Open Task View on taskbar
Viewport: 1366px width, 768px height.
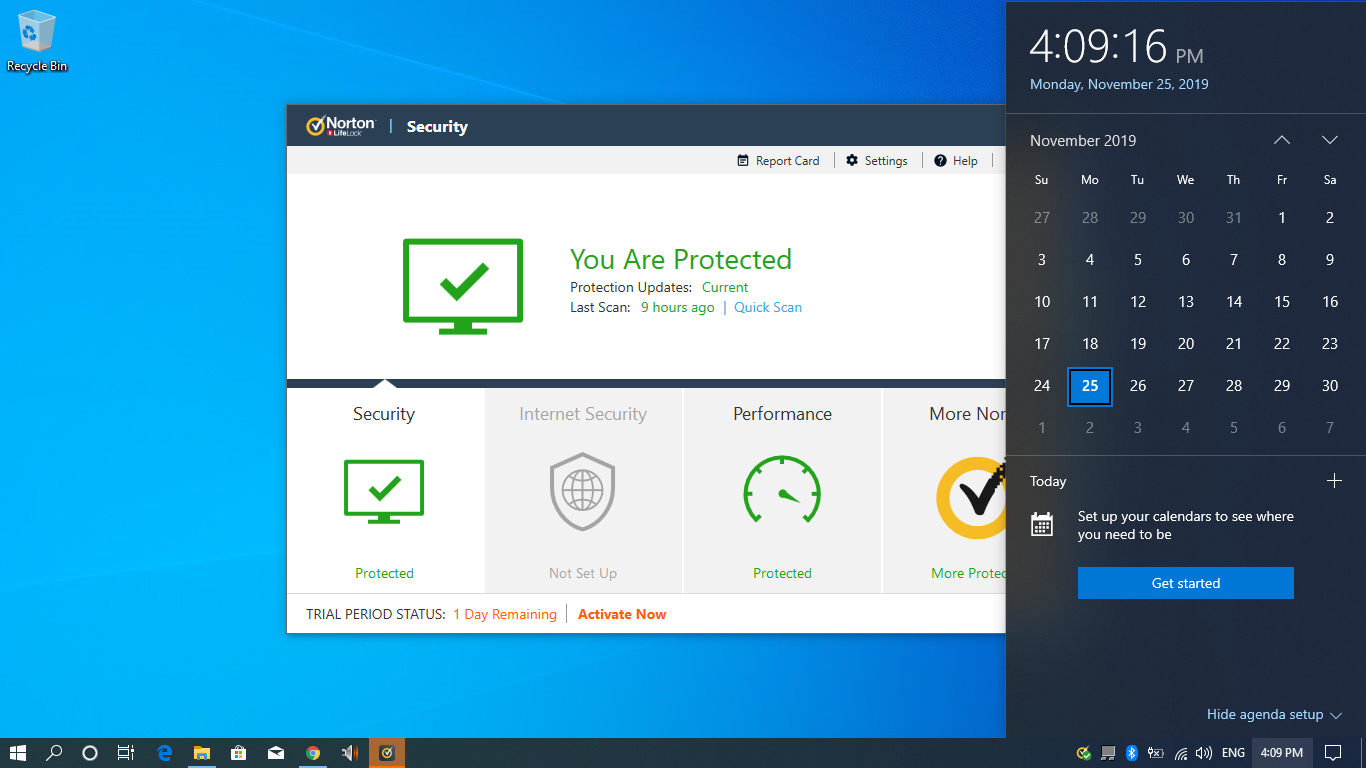[x=126, y=753]
